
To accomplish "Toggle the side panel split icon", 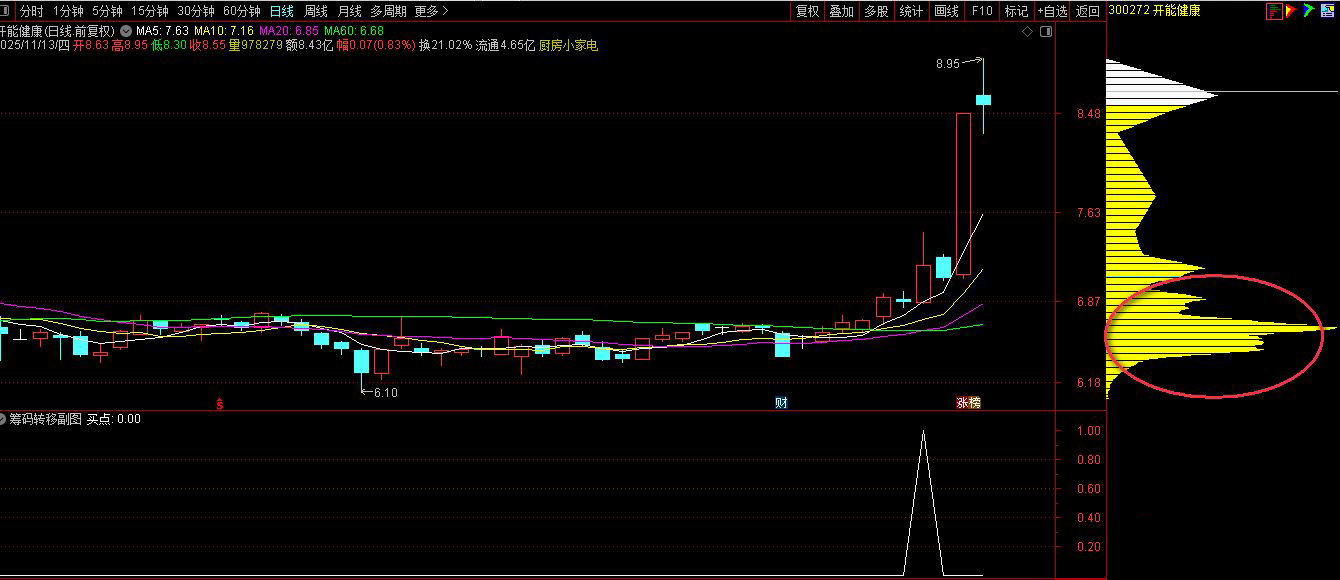I will click(1046, 32).
